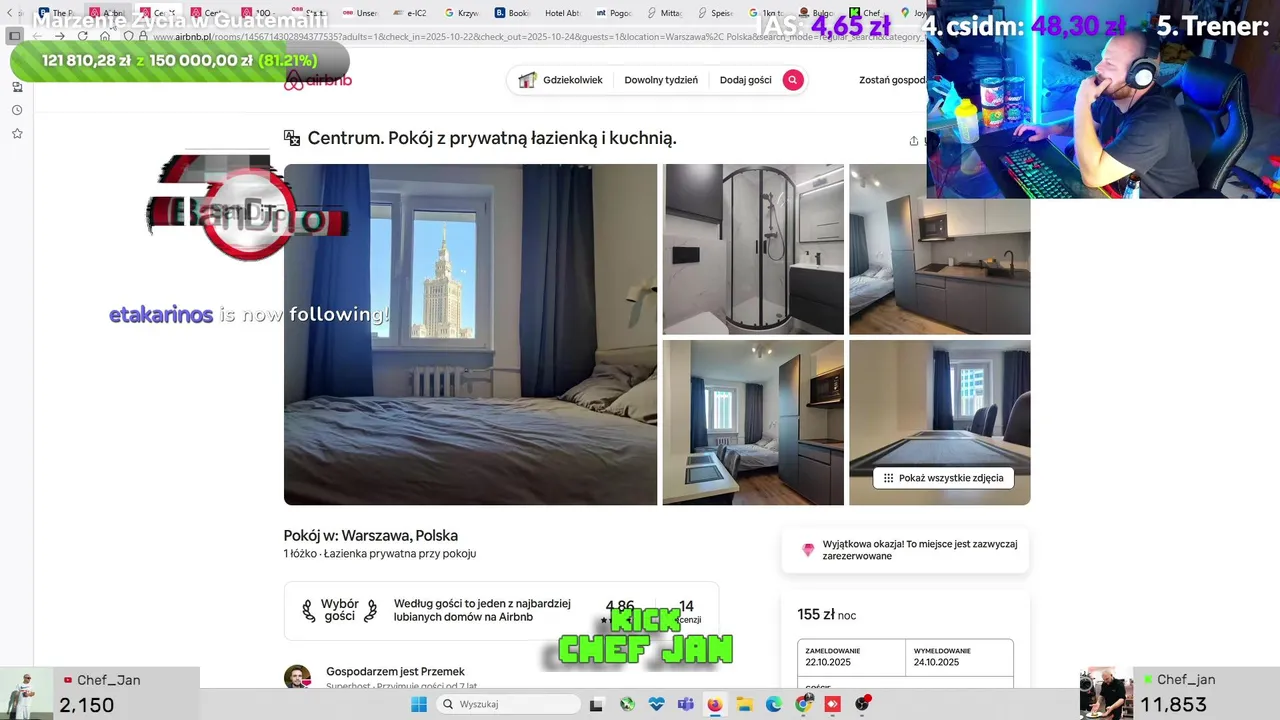Click the 'Wyjątkowa okazja!' notice text
Image resolution: width=1280 pixels, height=720 pixels.
920,550
